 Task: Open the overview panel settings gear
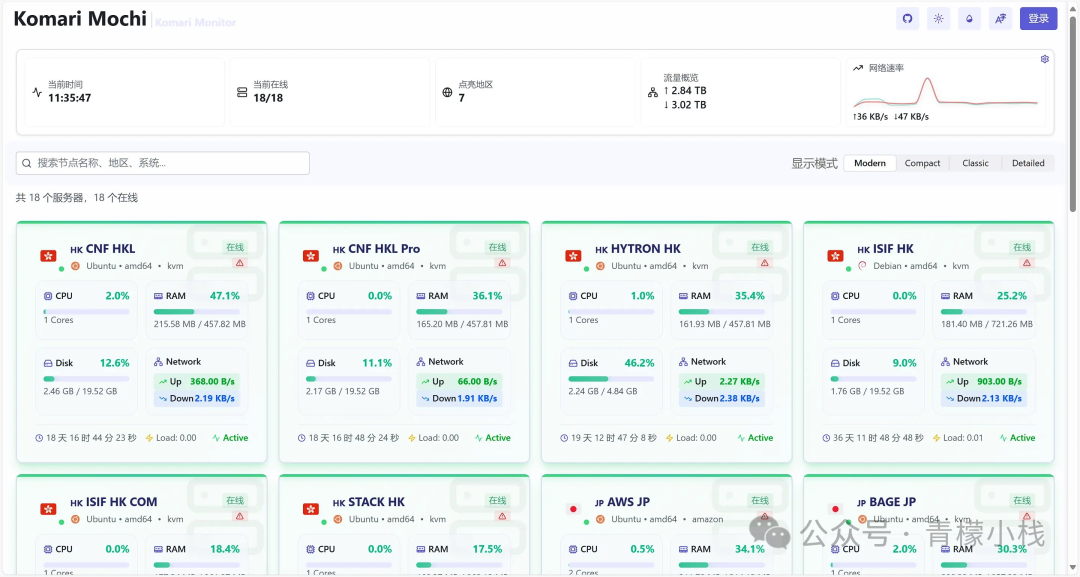coord(1044,59)
